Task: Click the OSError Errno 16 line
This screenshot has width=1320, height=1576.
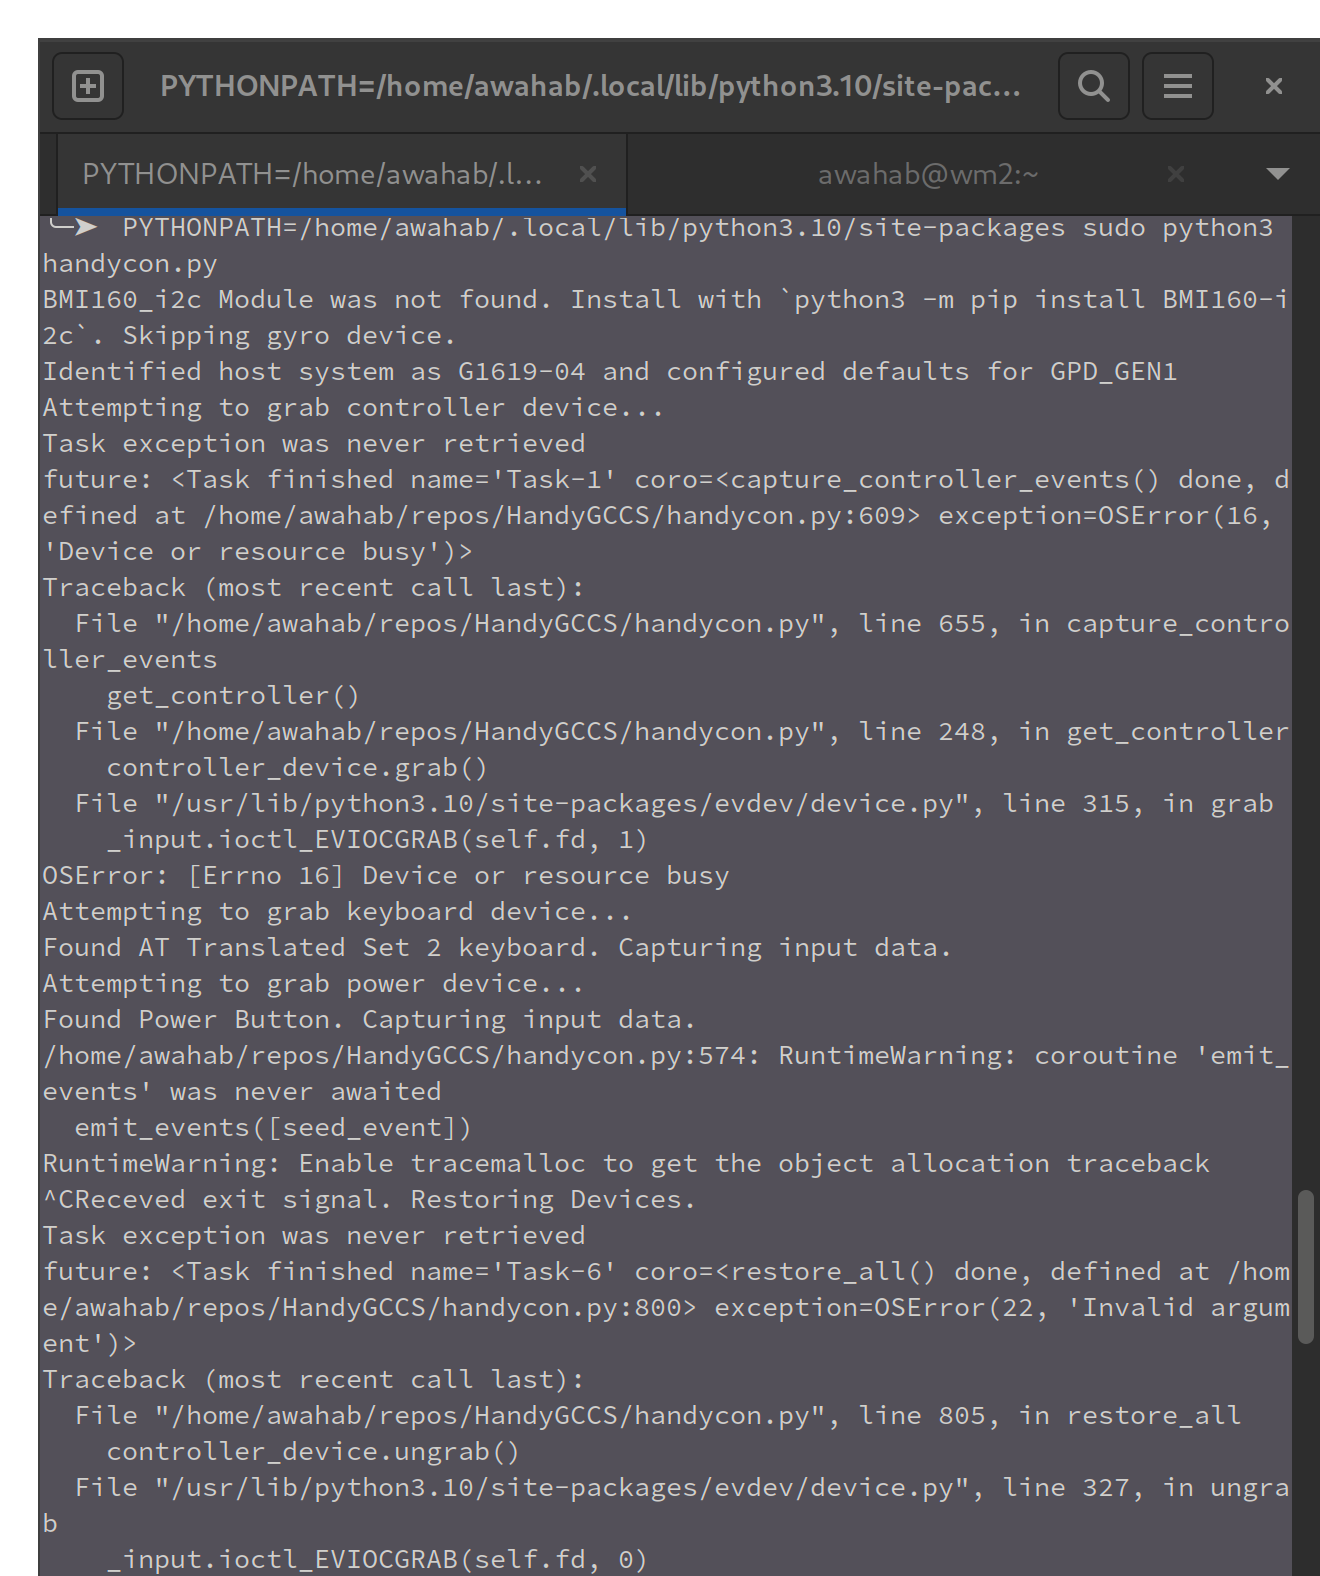Action: [385, 875]
